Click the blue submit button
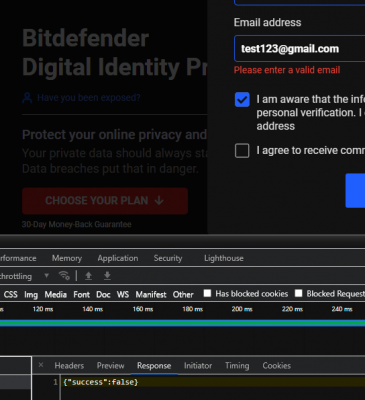Image resolution: width=365 pixels, height=400 pixels. (355, 190)
